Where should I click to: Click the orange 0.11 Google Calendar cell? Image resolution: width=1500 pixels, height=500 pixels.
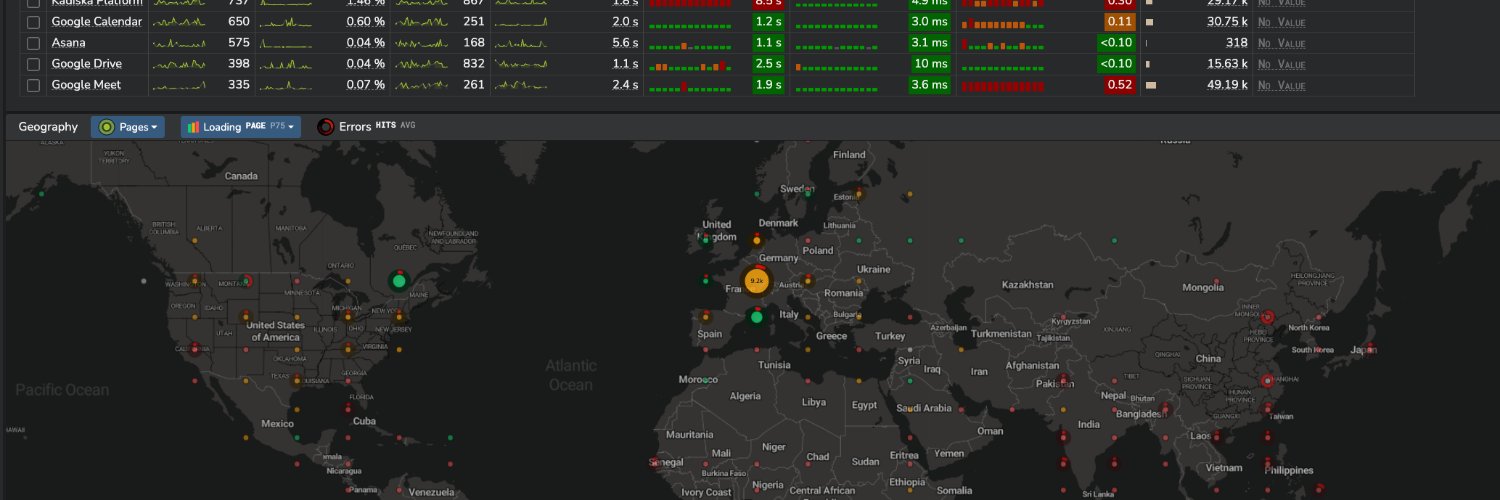click(1120, 22)
